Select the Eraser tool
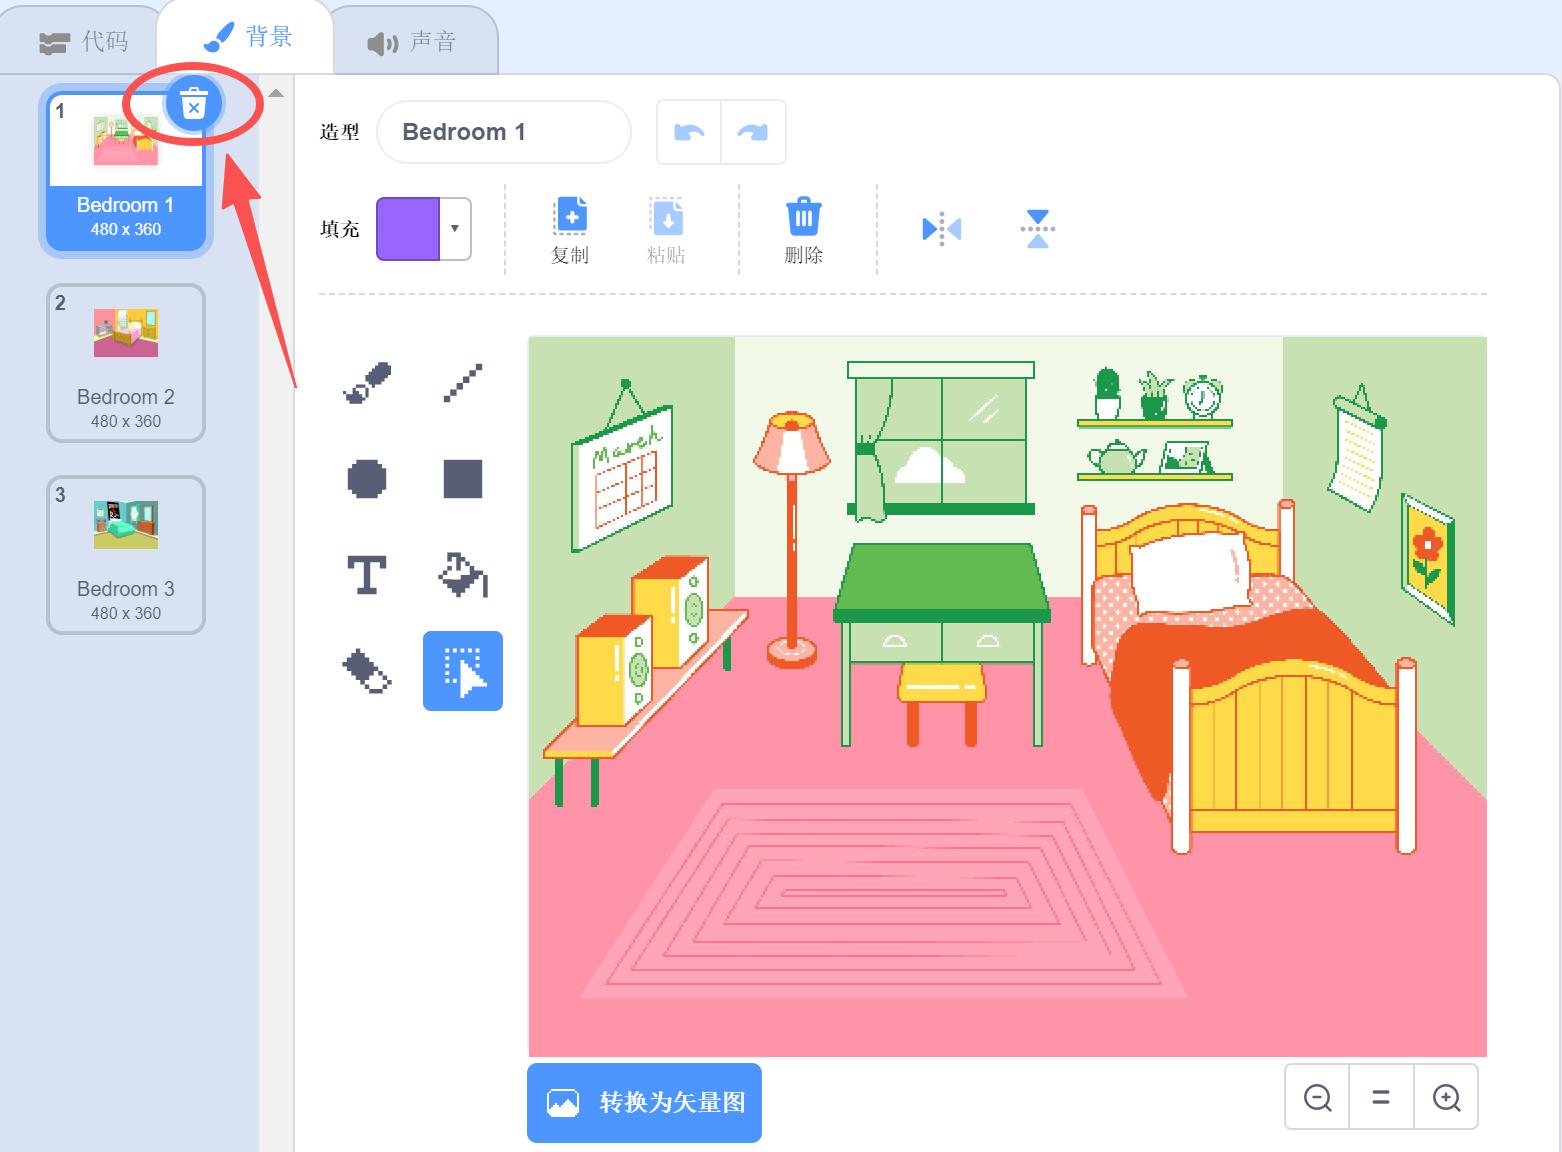The image size is (1562, 1152). (x=367, y=671)
